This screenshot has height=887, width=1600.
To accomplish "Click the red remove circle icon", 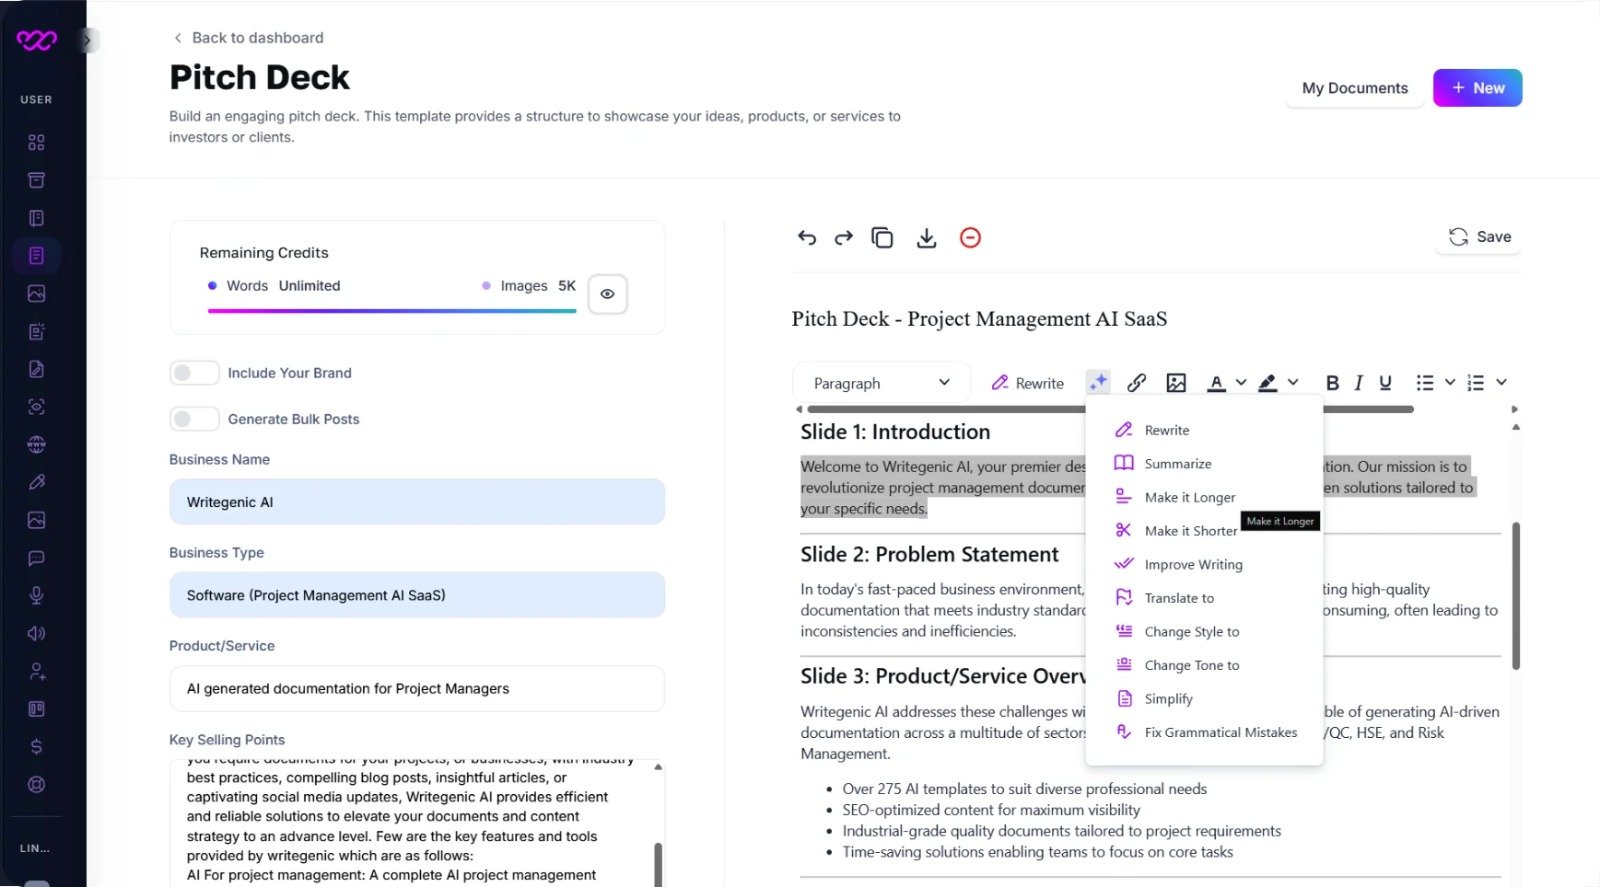I will point(970,238).
